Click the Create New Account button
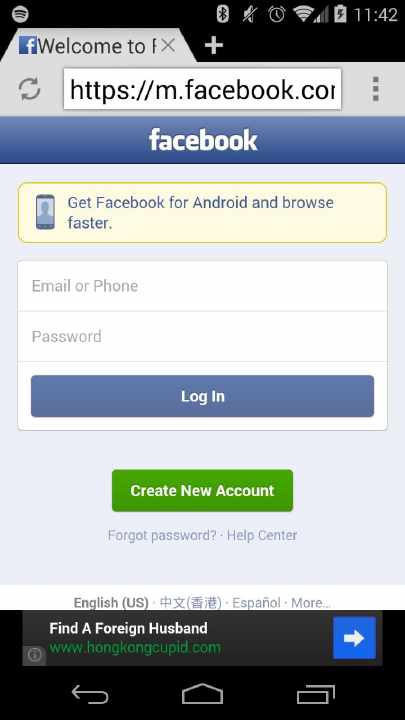This screenshot has width=405, height=720. [x=202, y=490]
